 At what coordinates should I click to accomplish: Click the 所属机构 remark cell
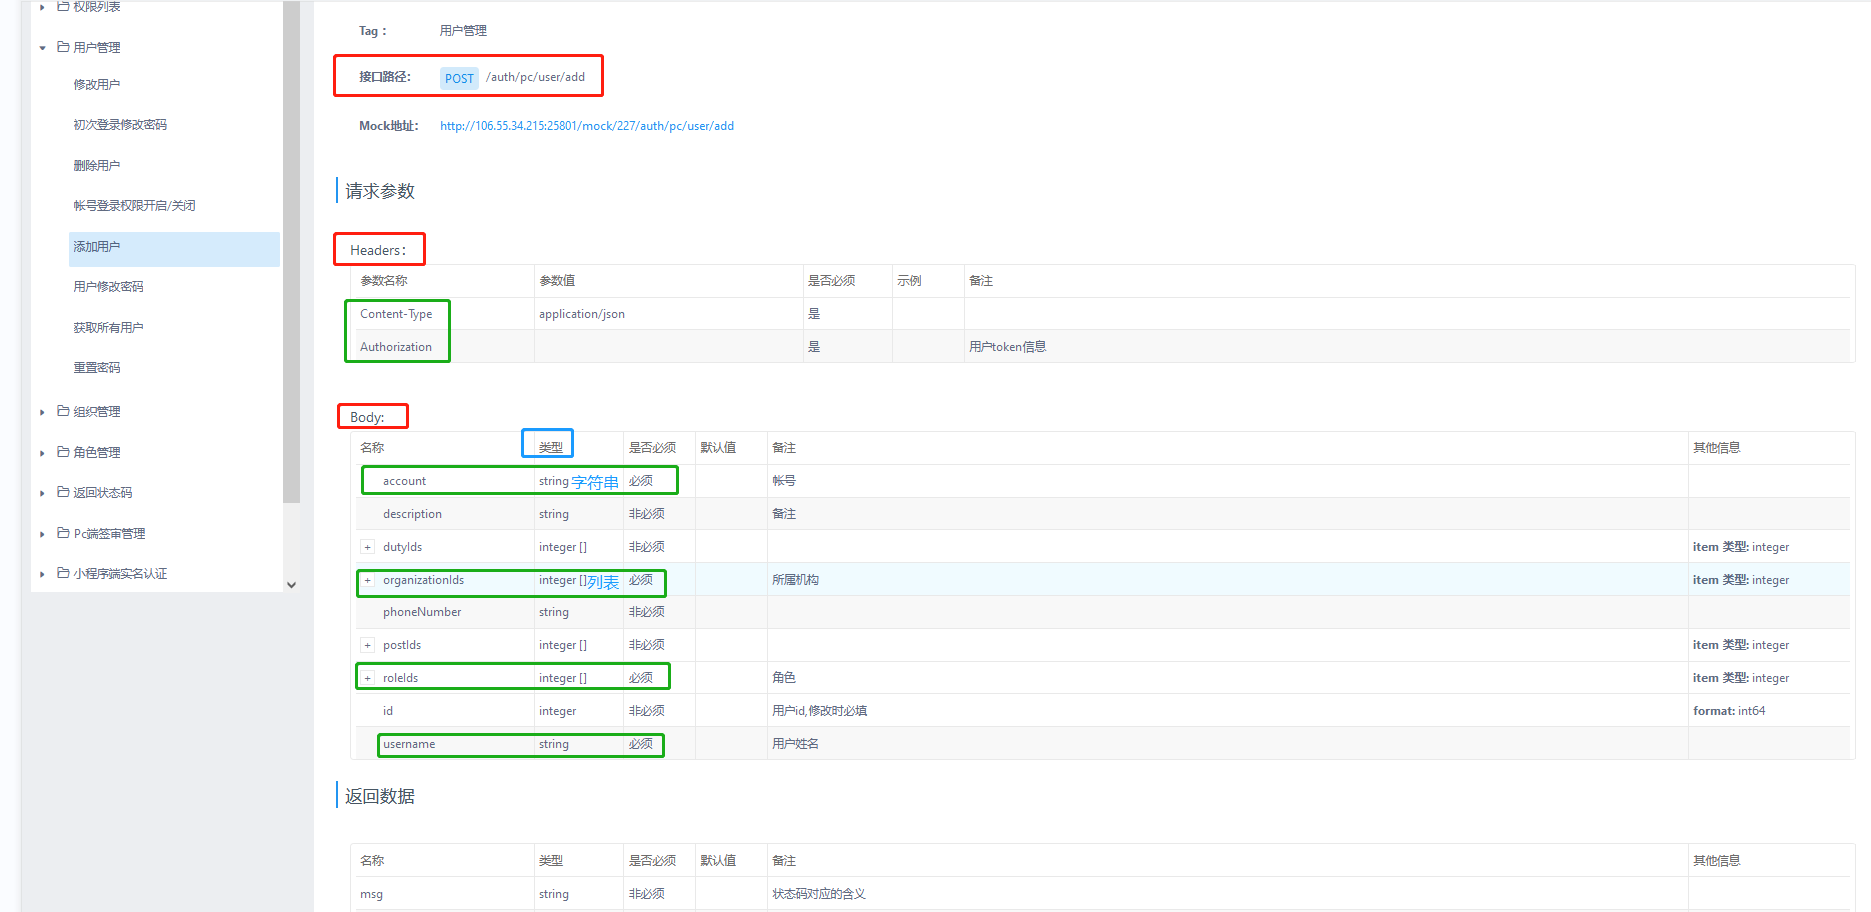(x=795, y=580)
